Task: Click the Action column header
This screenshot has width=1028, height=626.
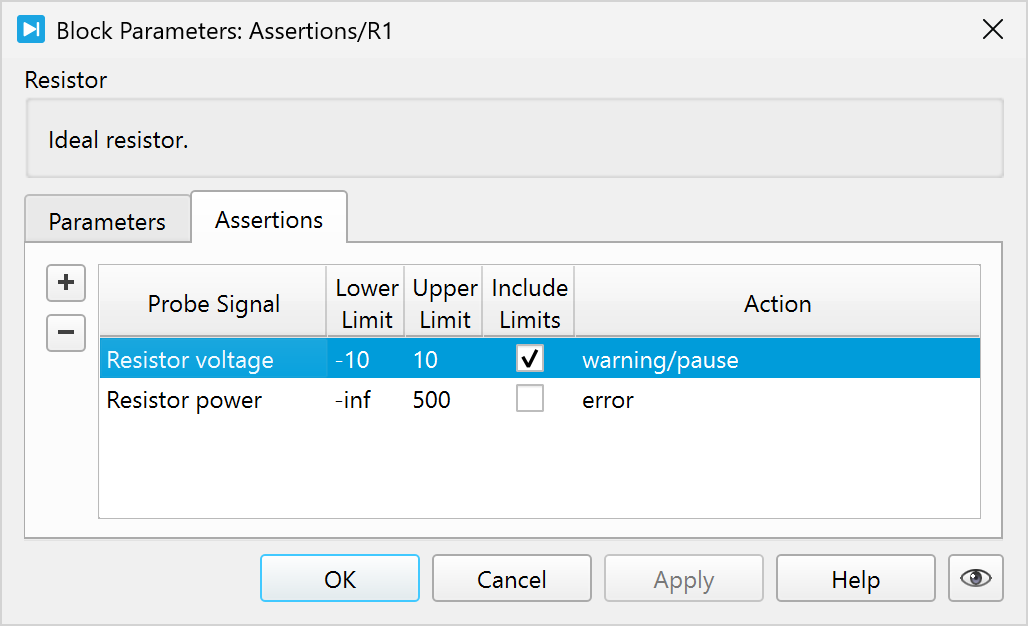Action: (x=777, y=304)
